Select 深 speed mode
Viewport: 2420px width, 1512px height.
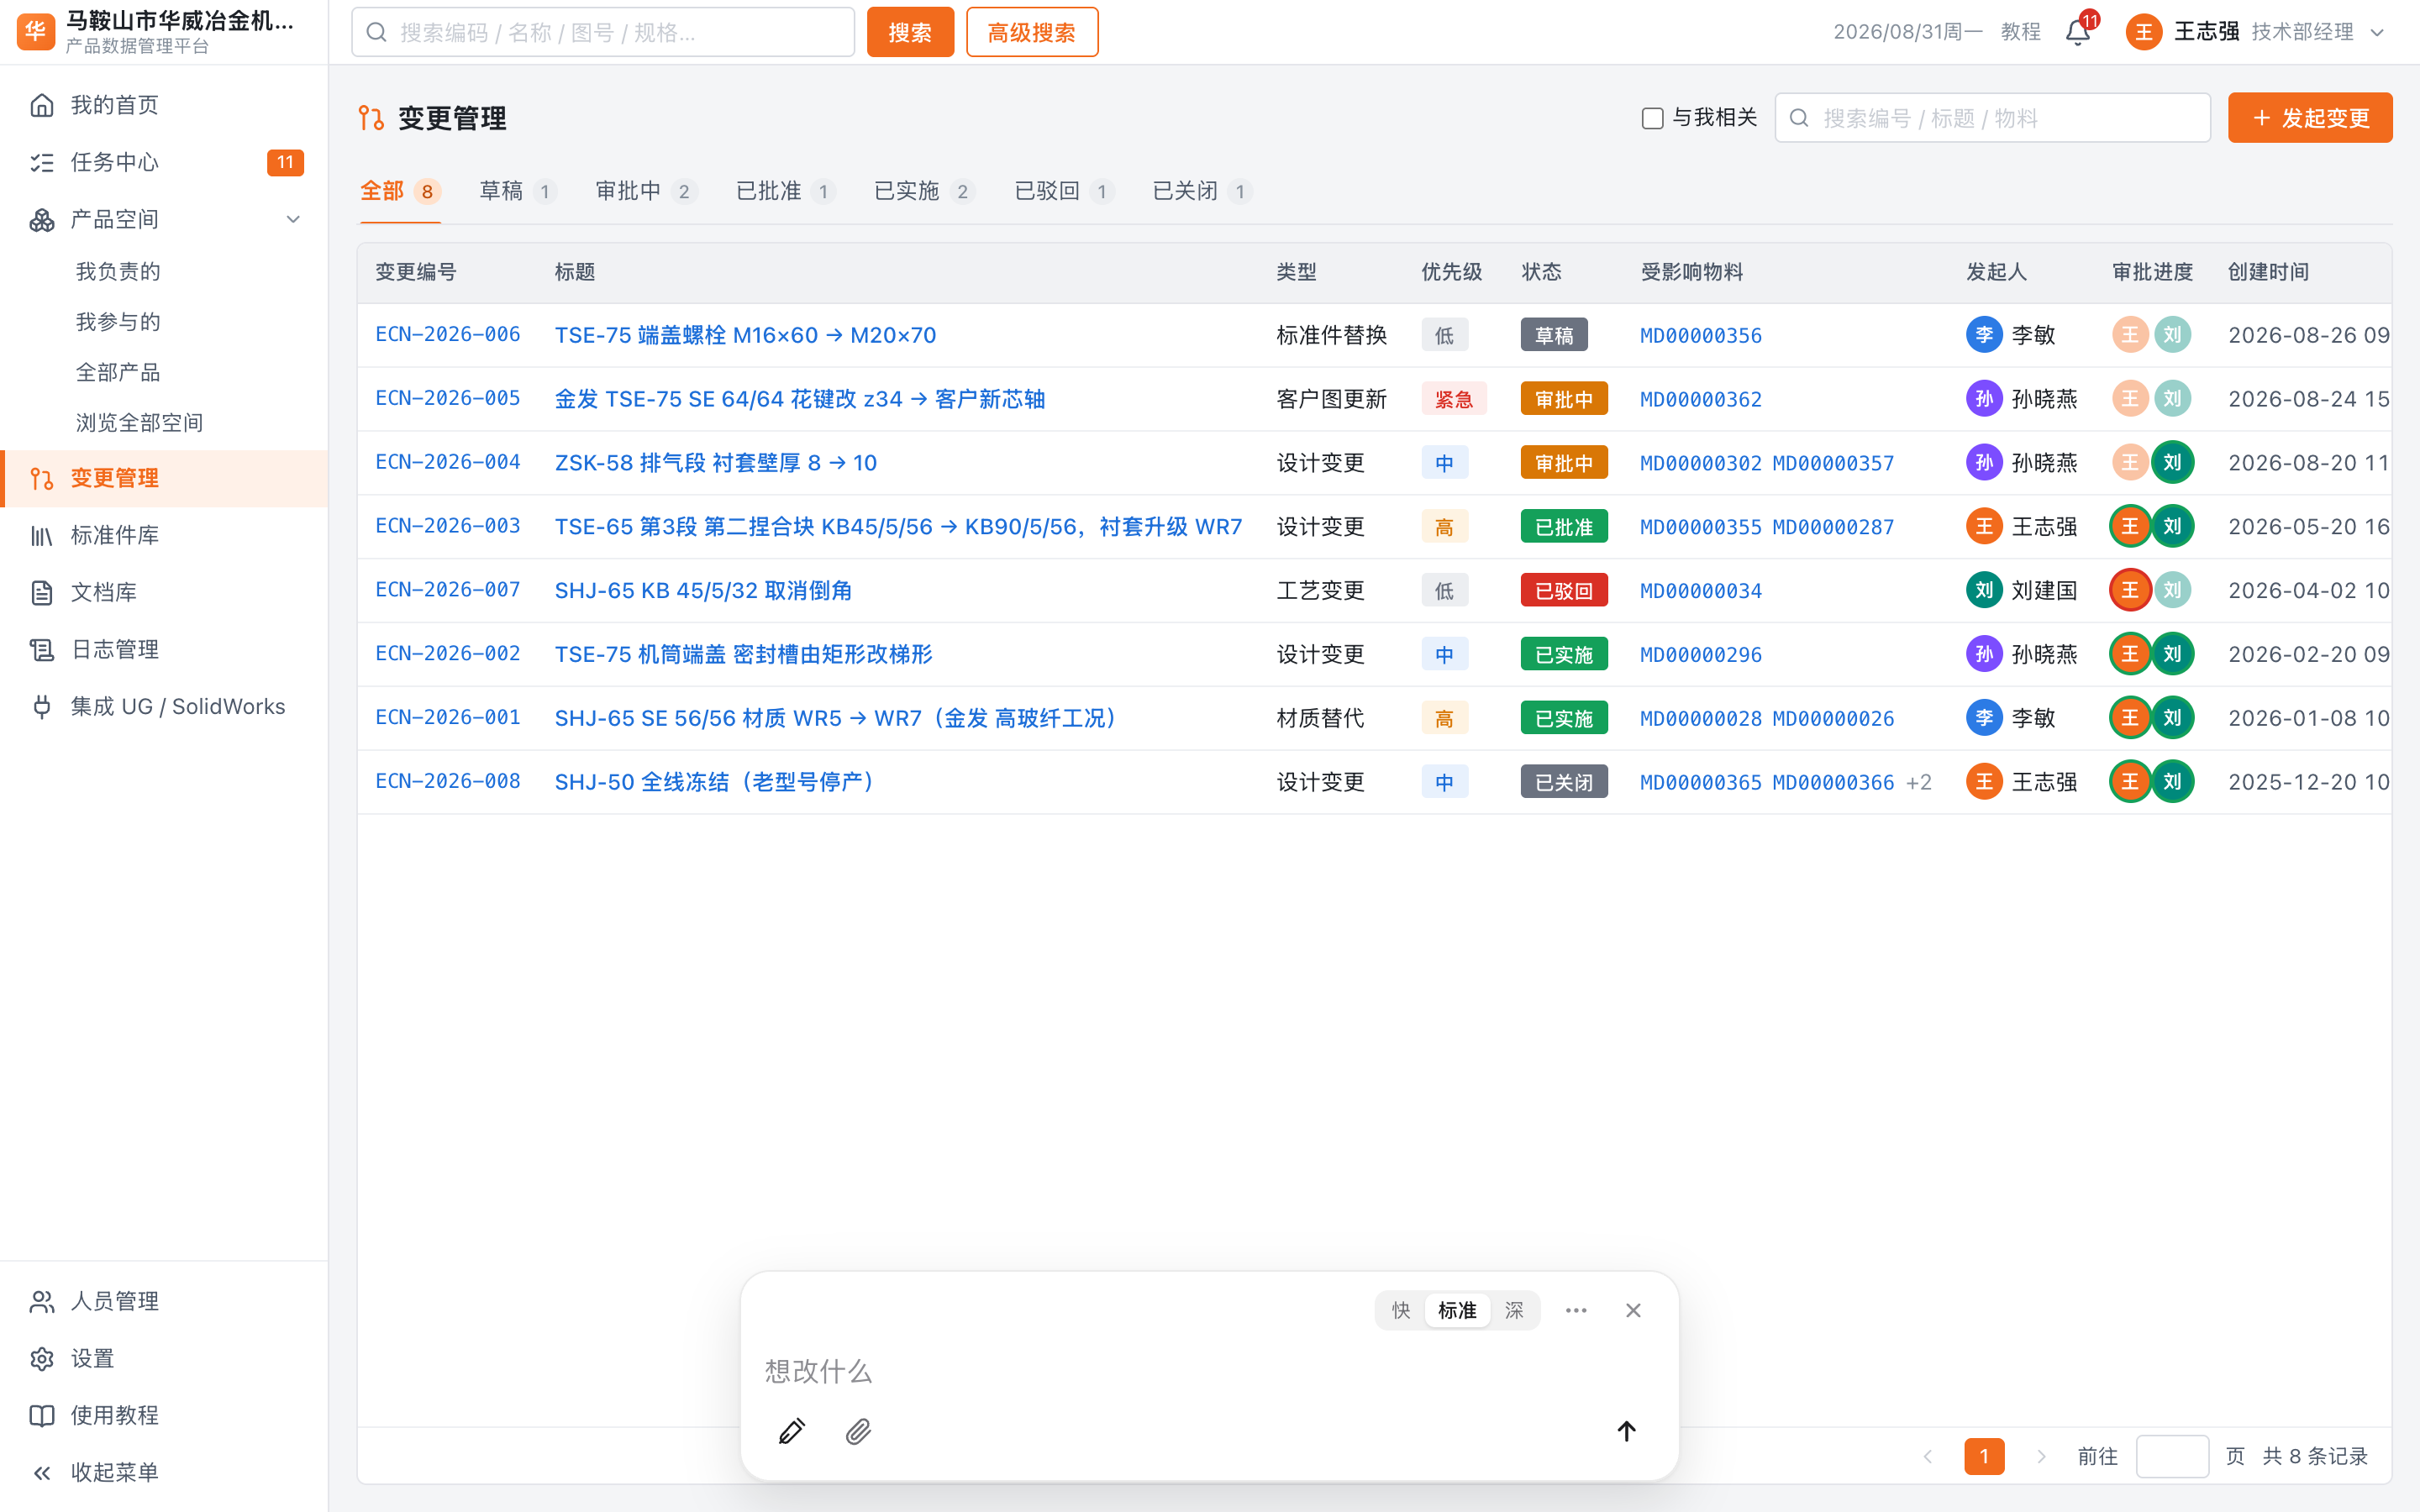[x=1514, y=1310]
